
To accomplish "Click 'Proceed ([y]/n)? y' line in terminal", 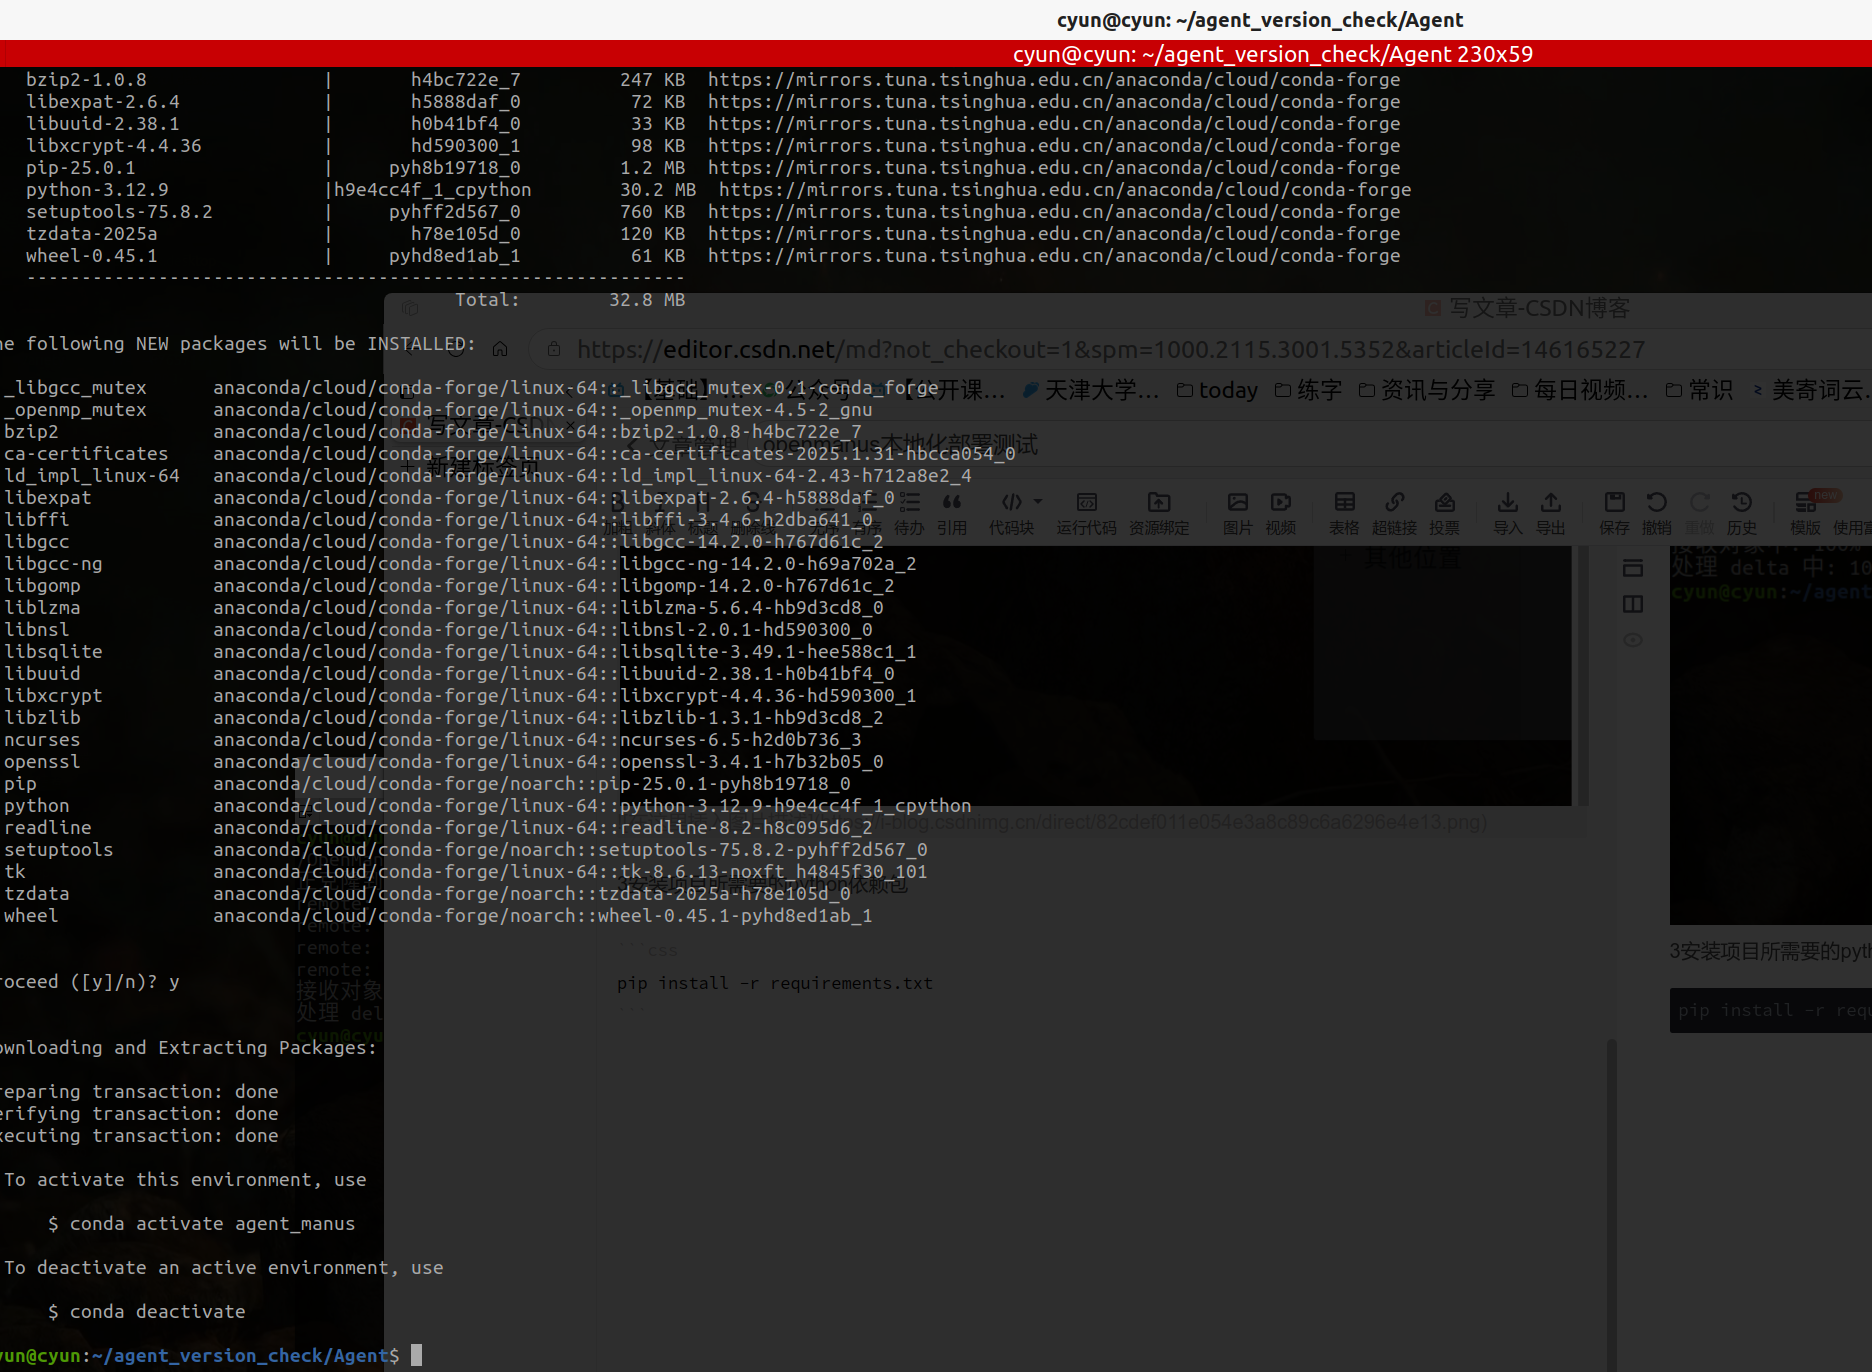I will tap(90, 982).
